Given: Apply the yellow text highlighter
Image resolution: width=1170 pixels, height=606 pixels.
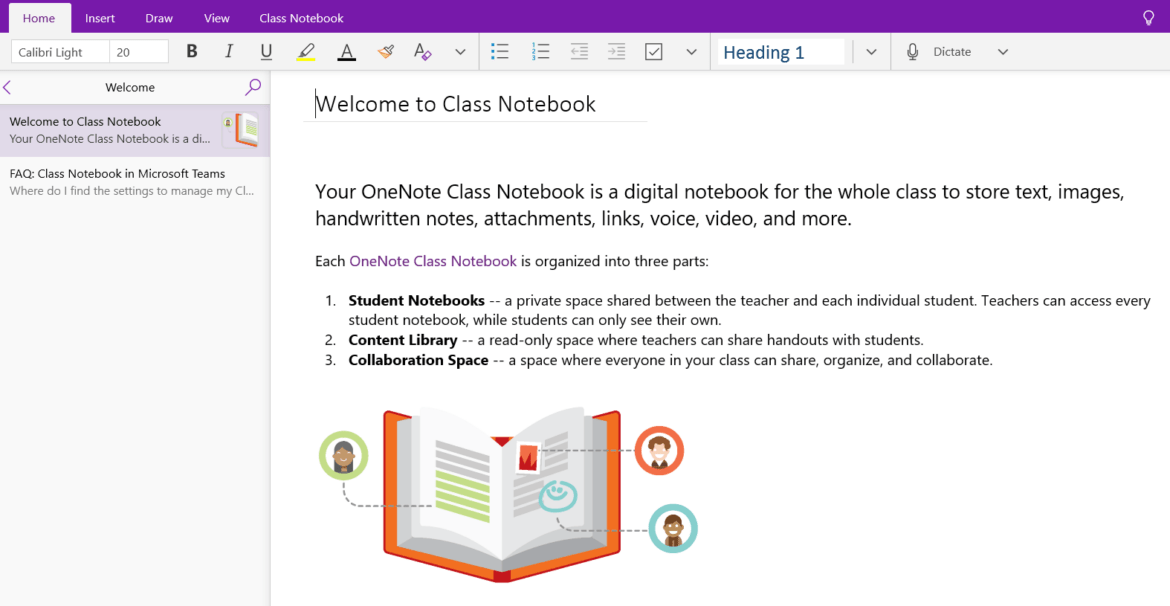Looking at the screenshot, I should coord(306,51).
